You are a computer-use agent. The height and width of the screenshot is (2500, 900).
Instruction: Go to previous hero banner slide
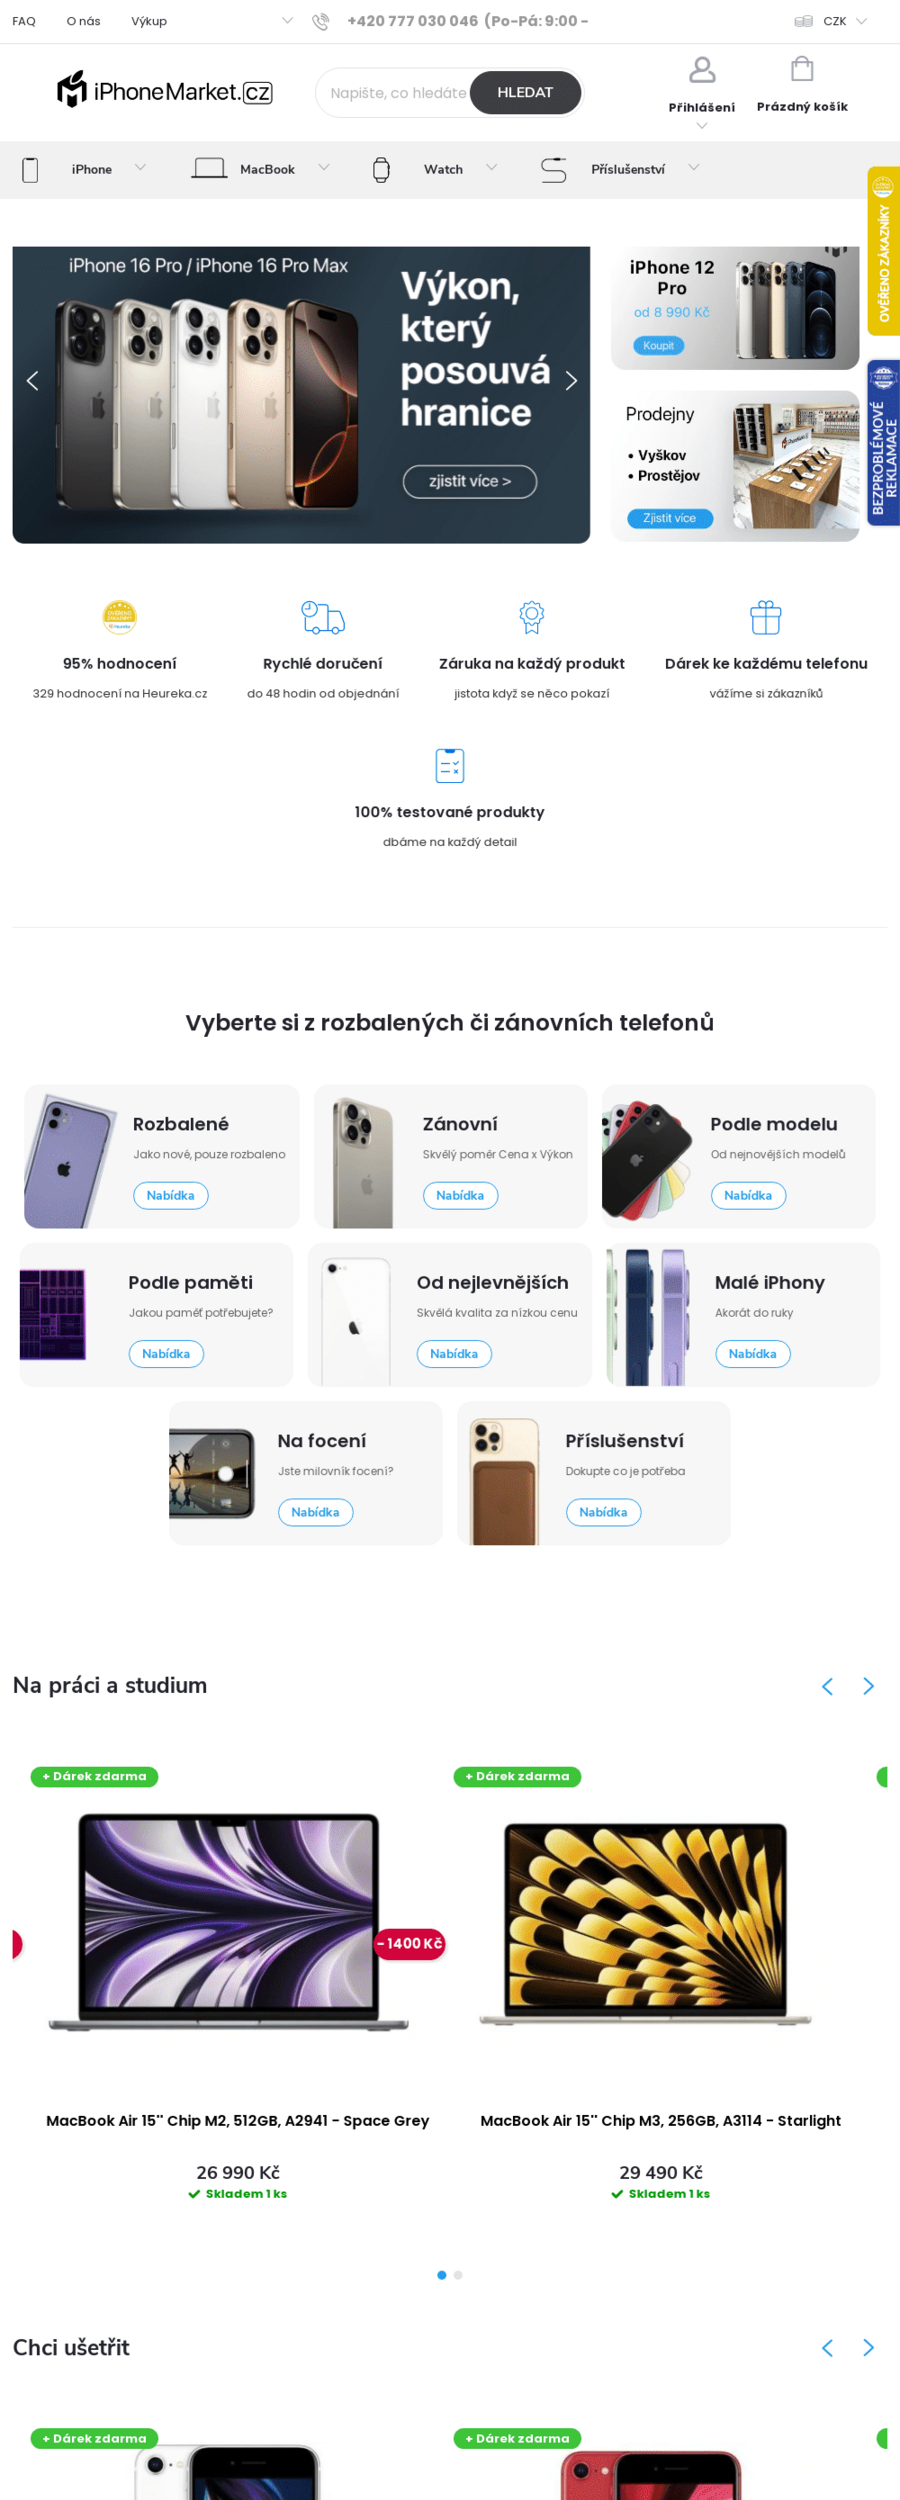[32, 380]
